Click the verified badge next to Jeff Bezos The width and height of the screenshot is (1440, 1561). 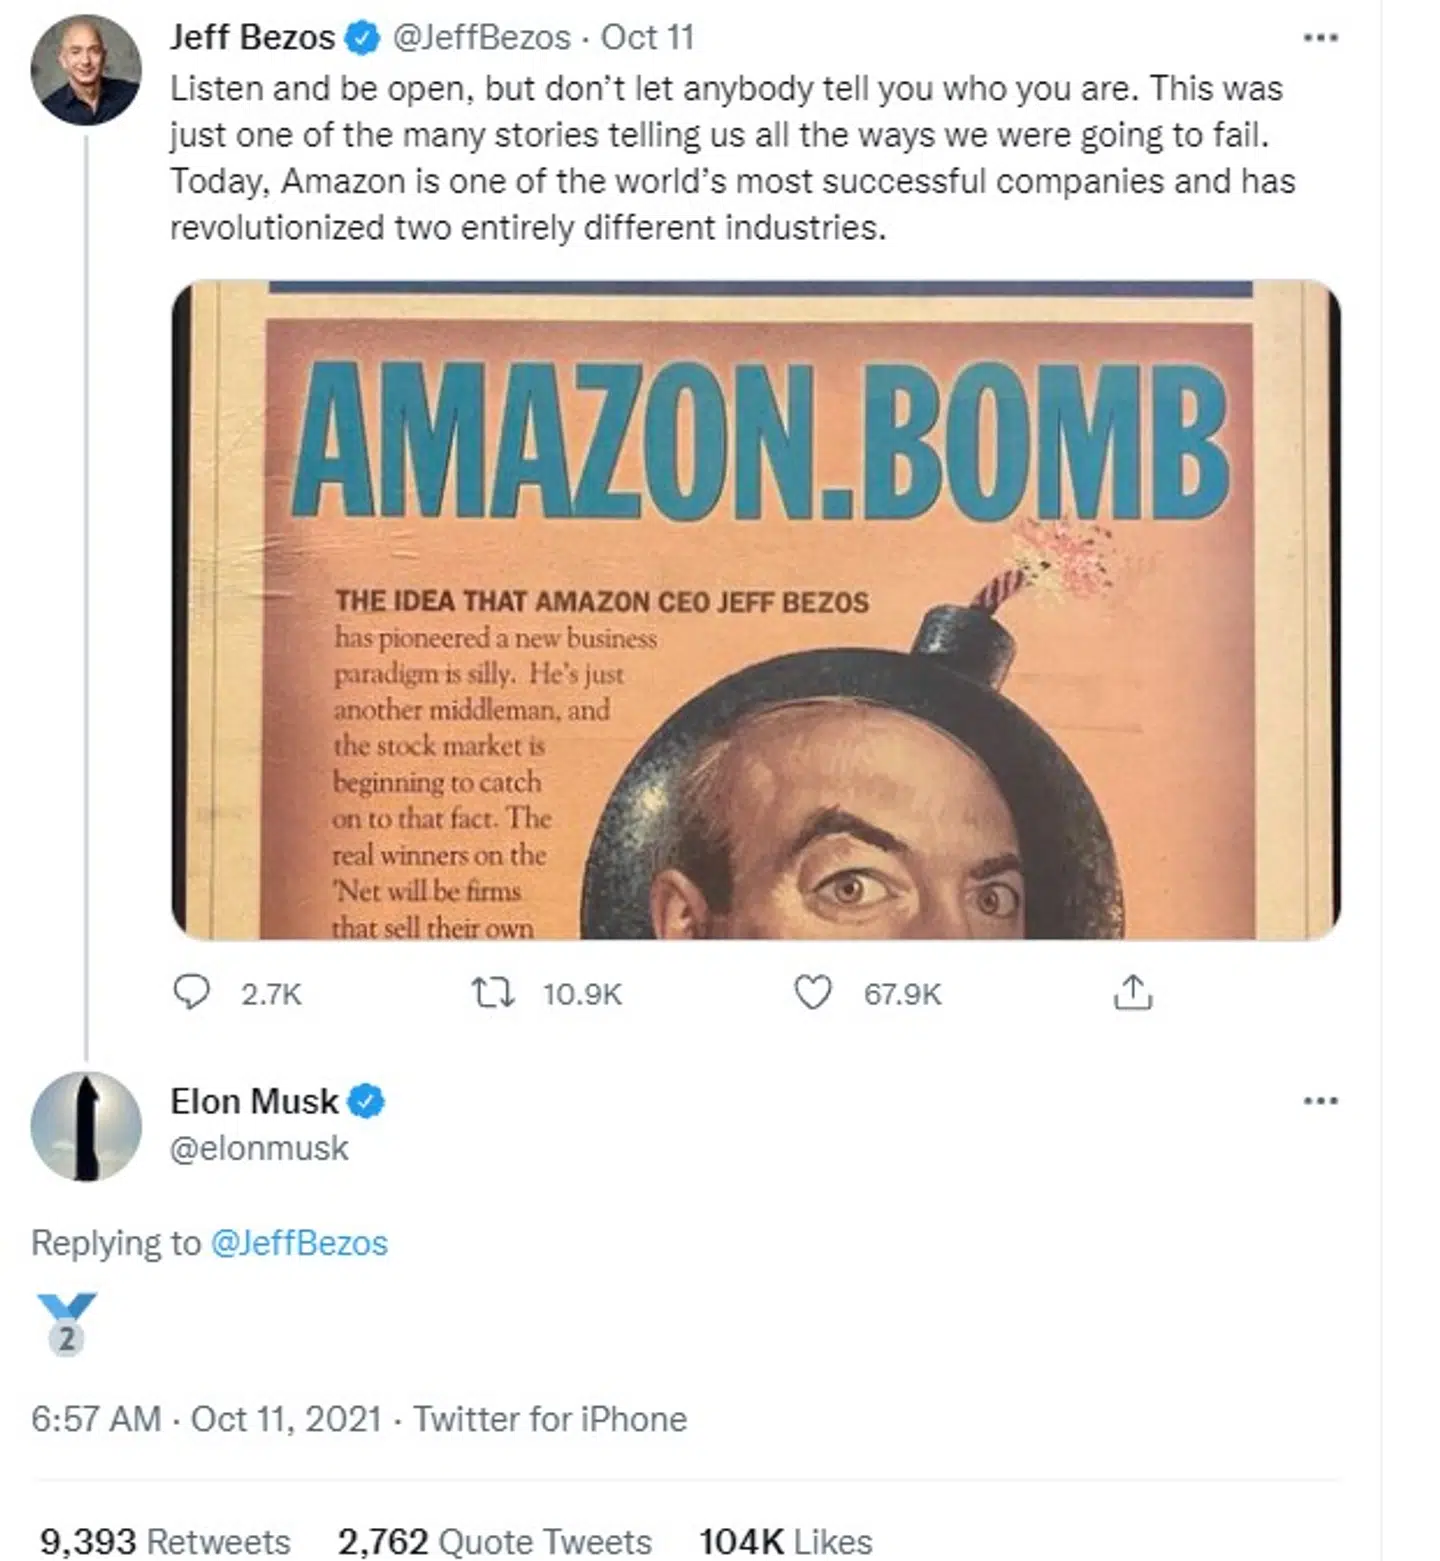(x=359, y=37)
